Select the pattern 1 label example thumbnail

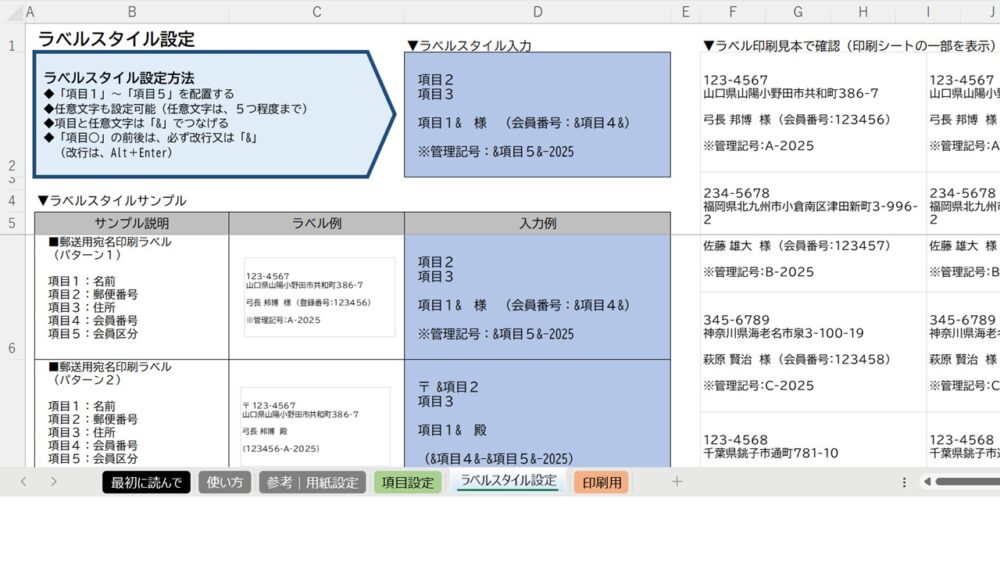tap(318, 297)
